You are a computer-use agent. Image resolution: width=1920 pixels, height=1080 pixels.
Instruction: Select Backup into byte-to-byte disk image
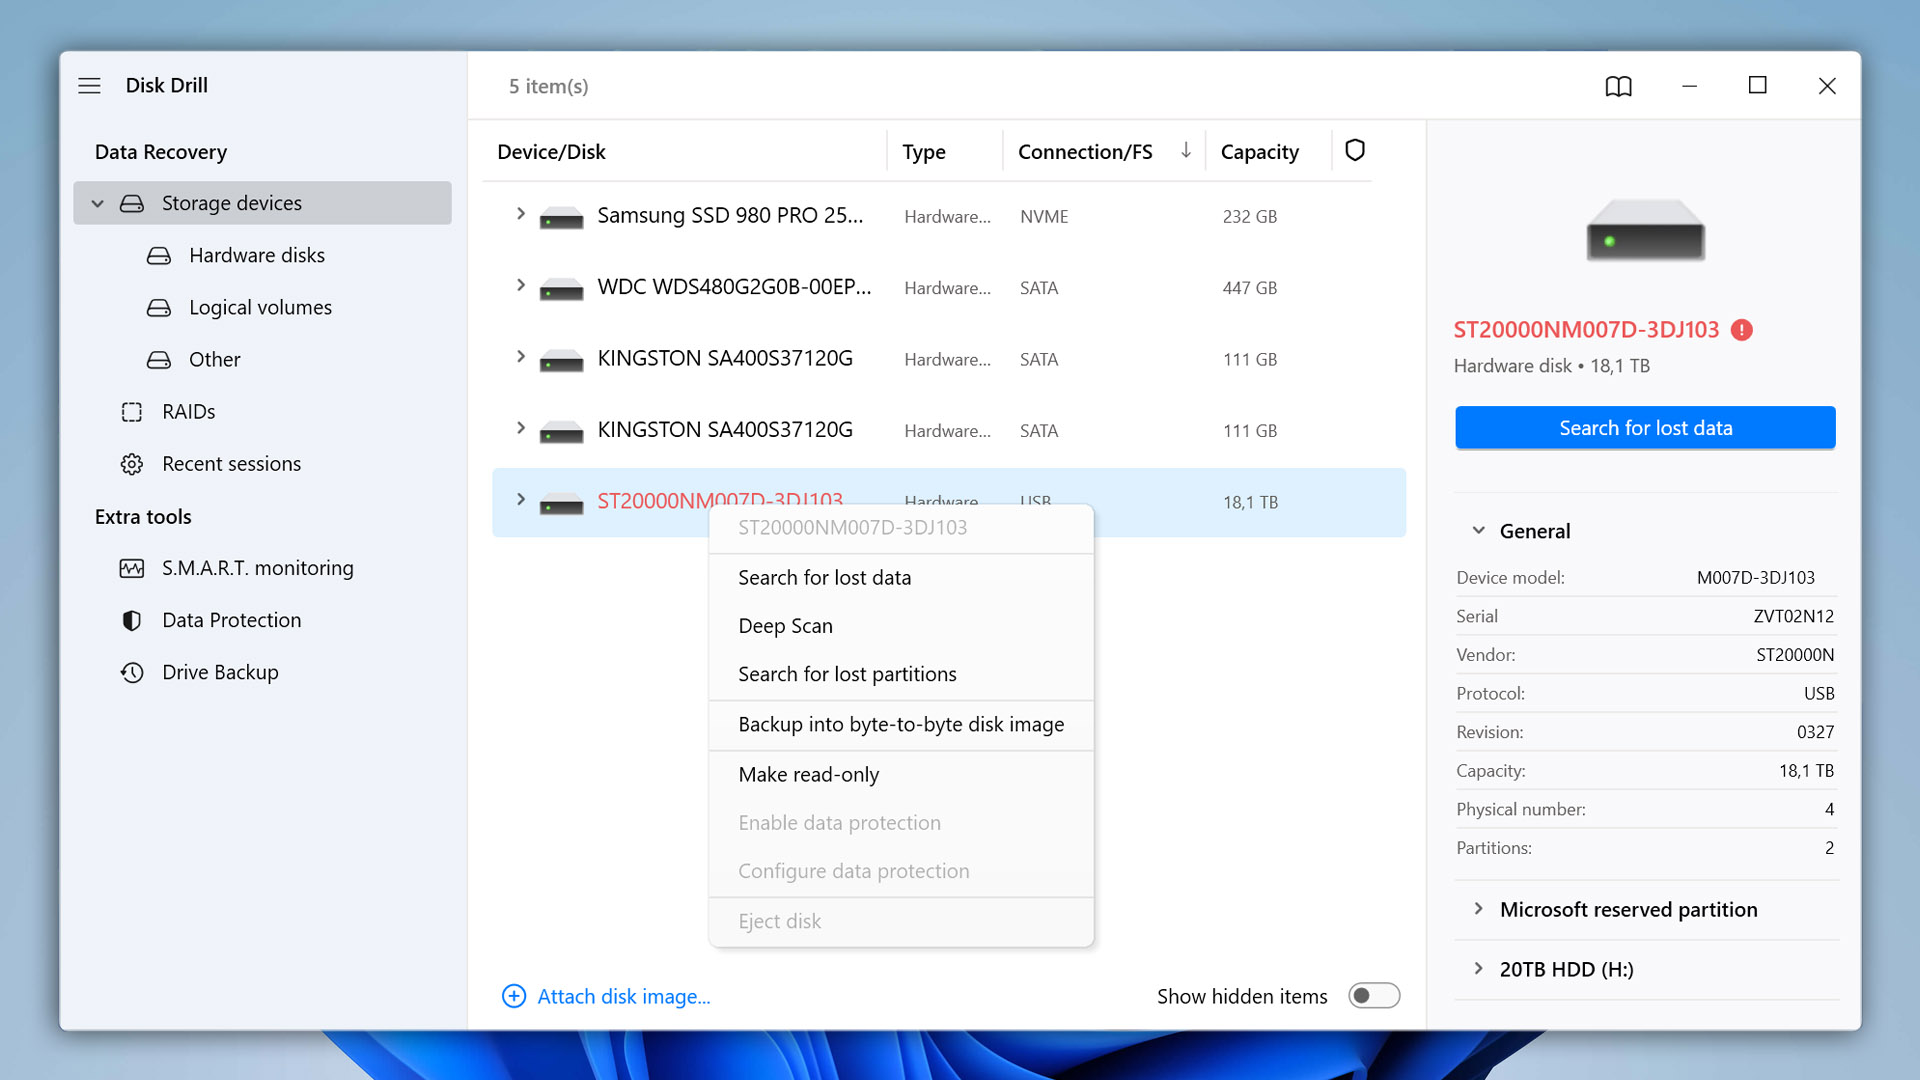point(901,724)
